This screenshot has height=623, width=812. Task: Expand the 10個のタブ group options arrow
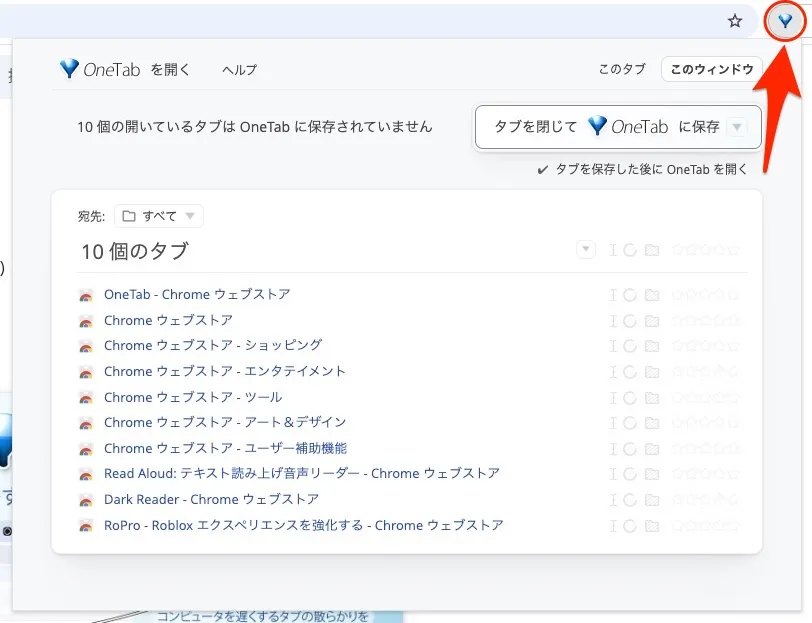click(586, 250)
